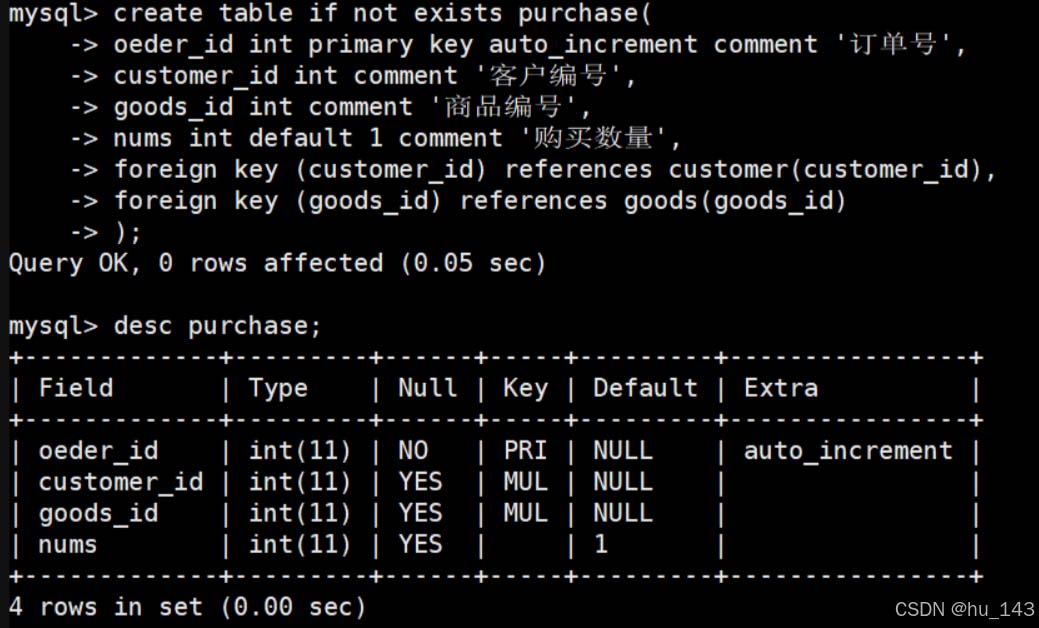The image size is (1039, 628).
Task: Click the PRI key value for oeder_id
Action: pyautogui.click(x=525, y=451)
